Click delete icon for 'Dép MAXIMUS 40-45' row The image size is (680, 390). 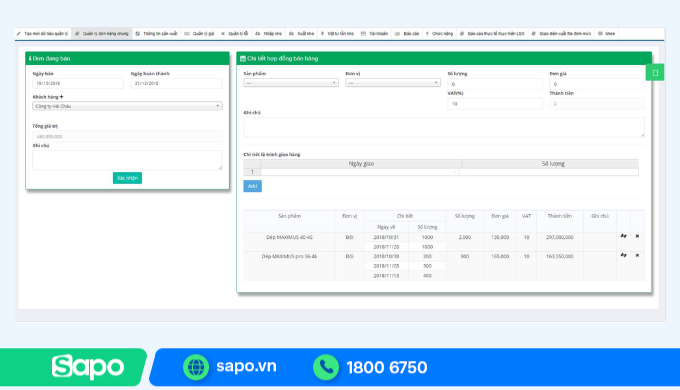coord(637,236)
